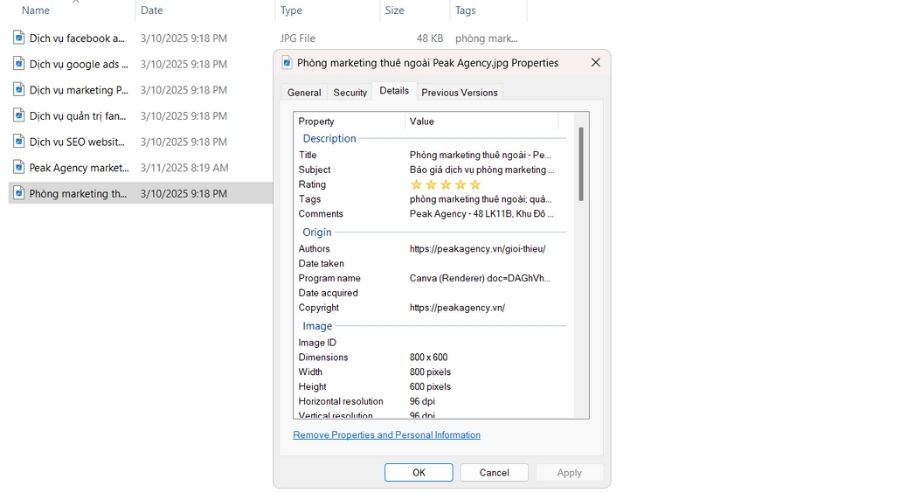Click the Authors value peakagency.vn/gioi-thieu/
Viewport: 900px width, 500px height.
pyautogui.click(x=478, y=249)
